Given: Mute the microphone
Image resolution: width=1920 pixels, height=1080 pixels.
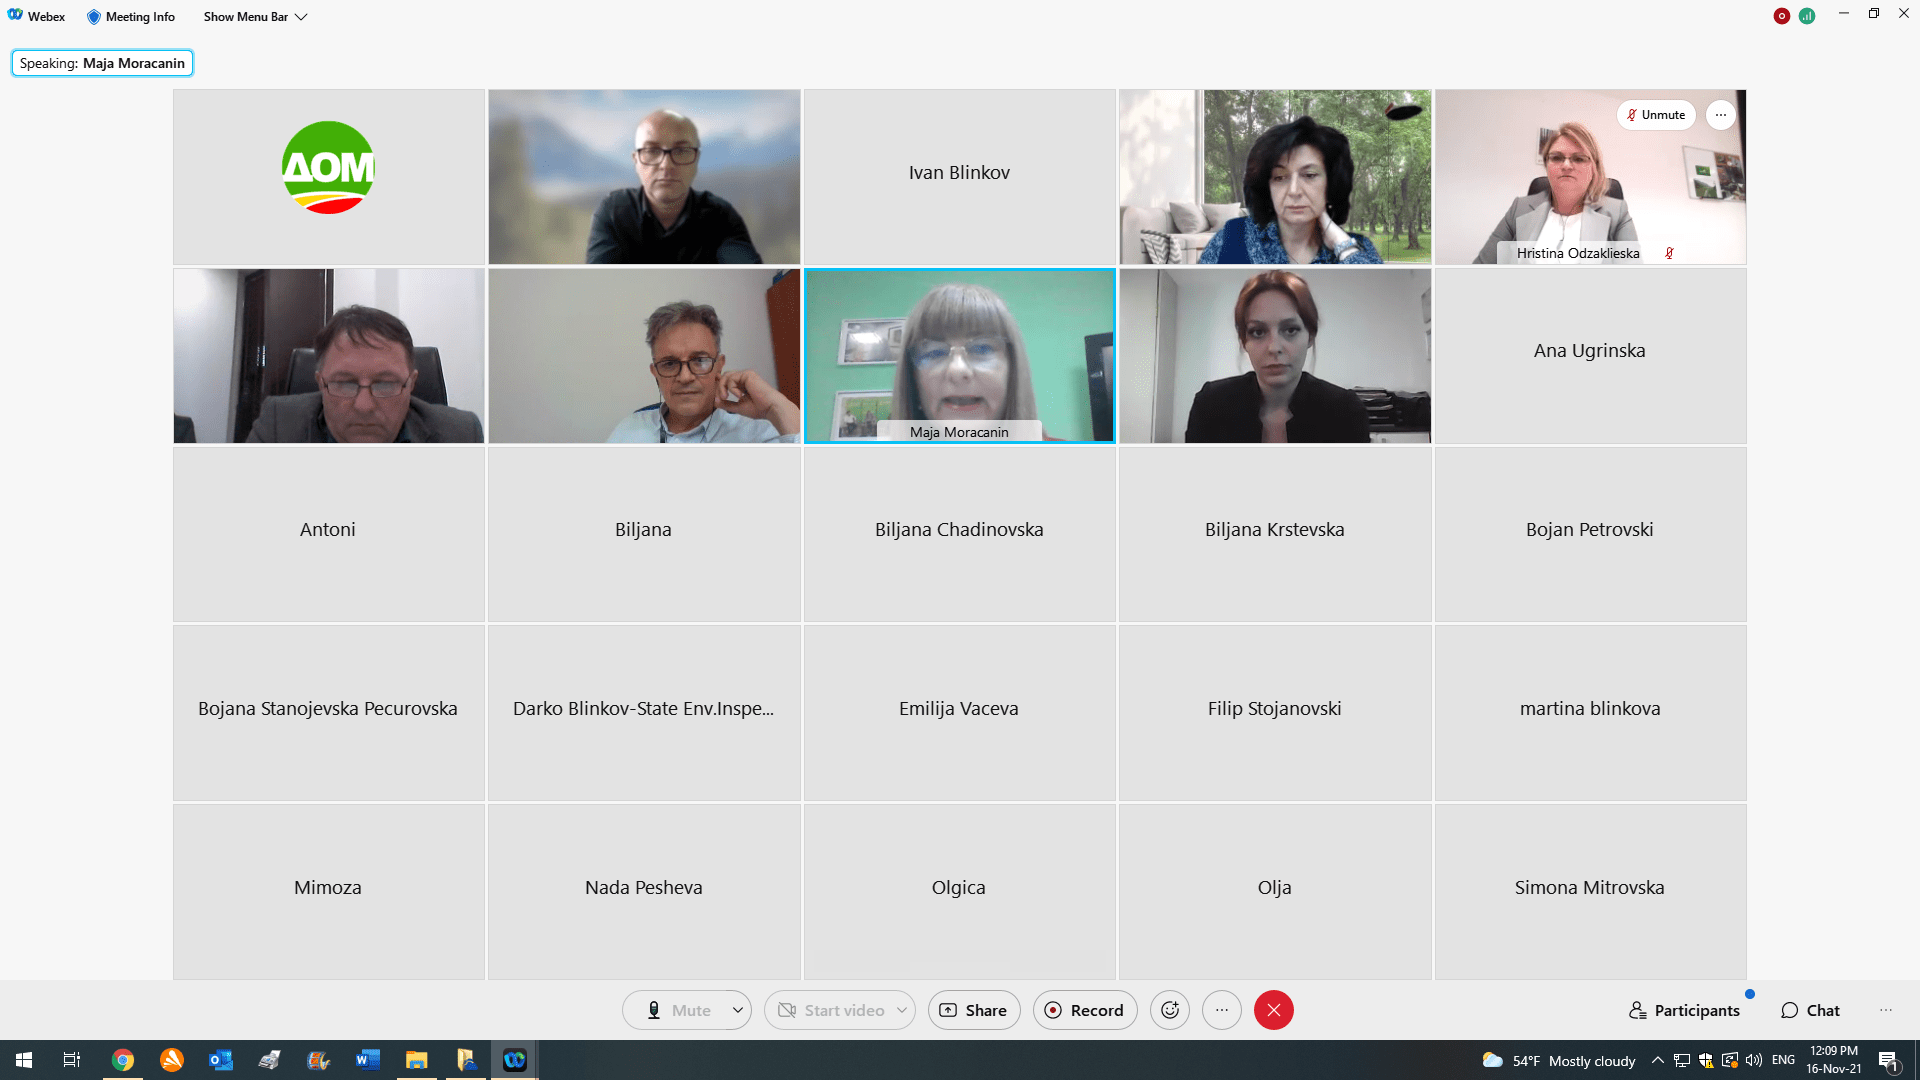Looking at the screenshot, I should tap(678, 1010).
